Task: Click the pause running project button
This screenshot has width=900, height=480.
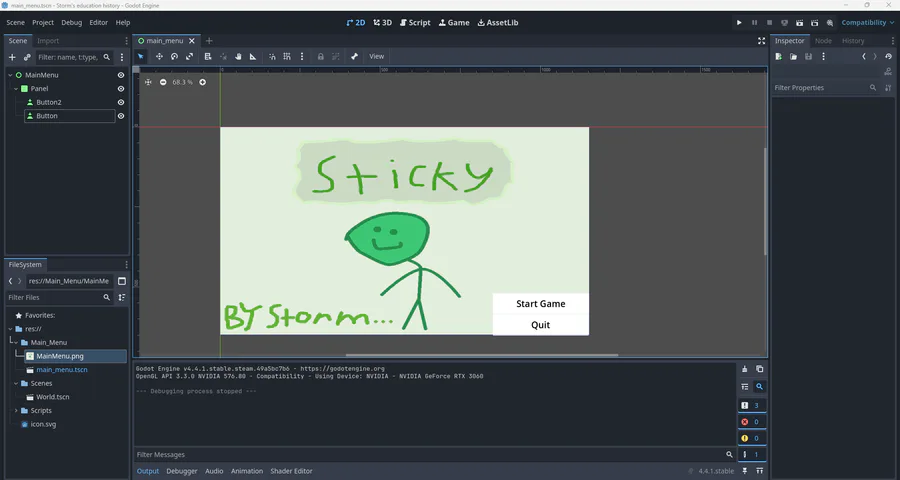Action: point(754,22)
